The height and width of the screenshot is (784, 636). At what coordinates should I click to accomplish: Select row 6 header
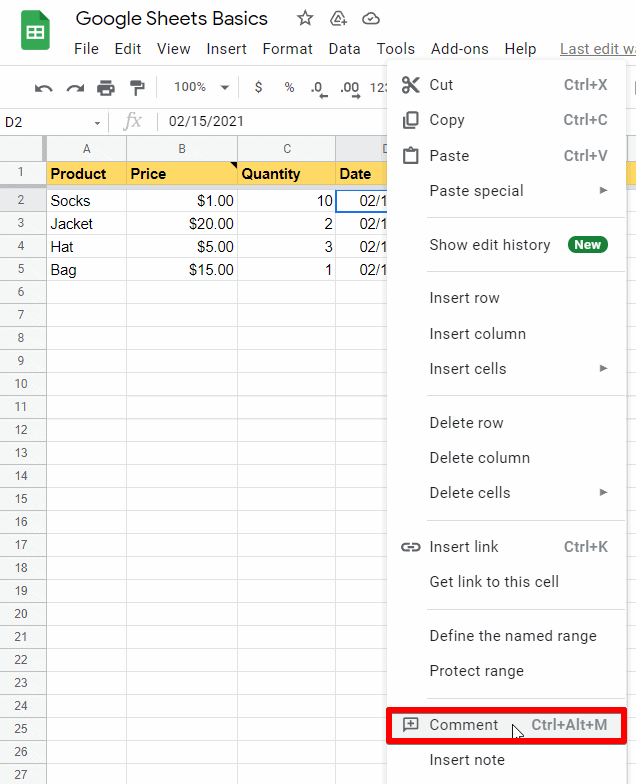[x=21, y=292]
